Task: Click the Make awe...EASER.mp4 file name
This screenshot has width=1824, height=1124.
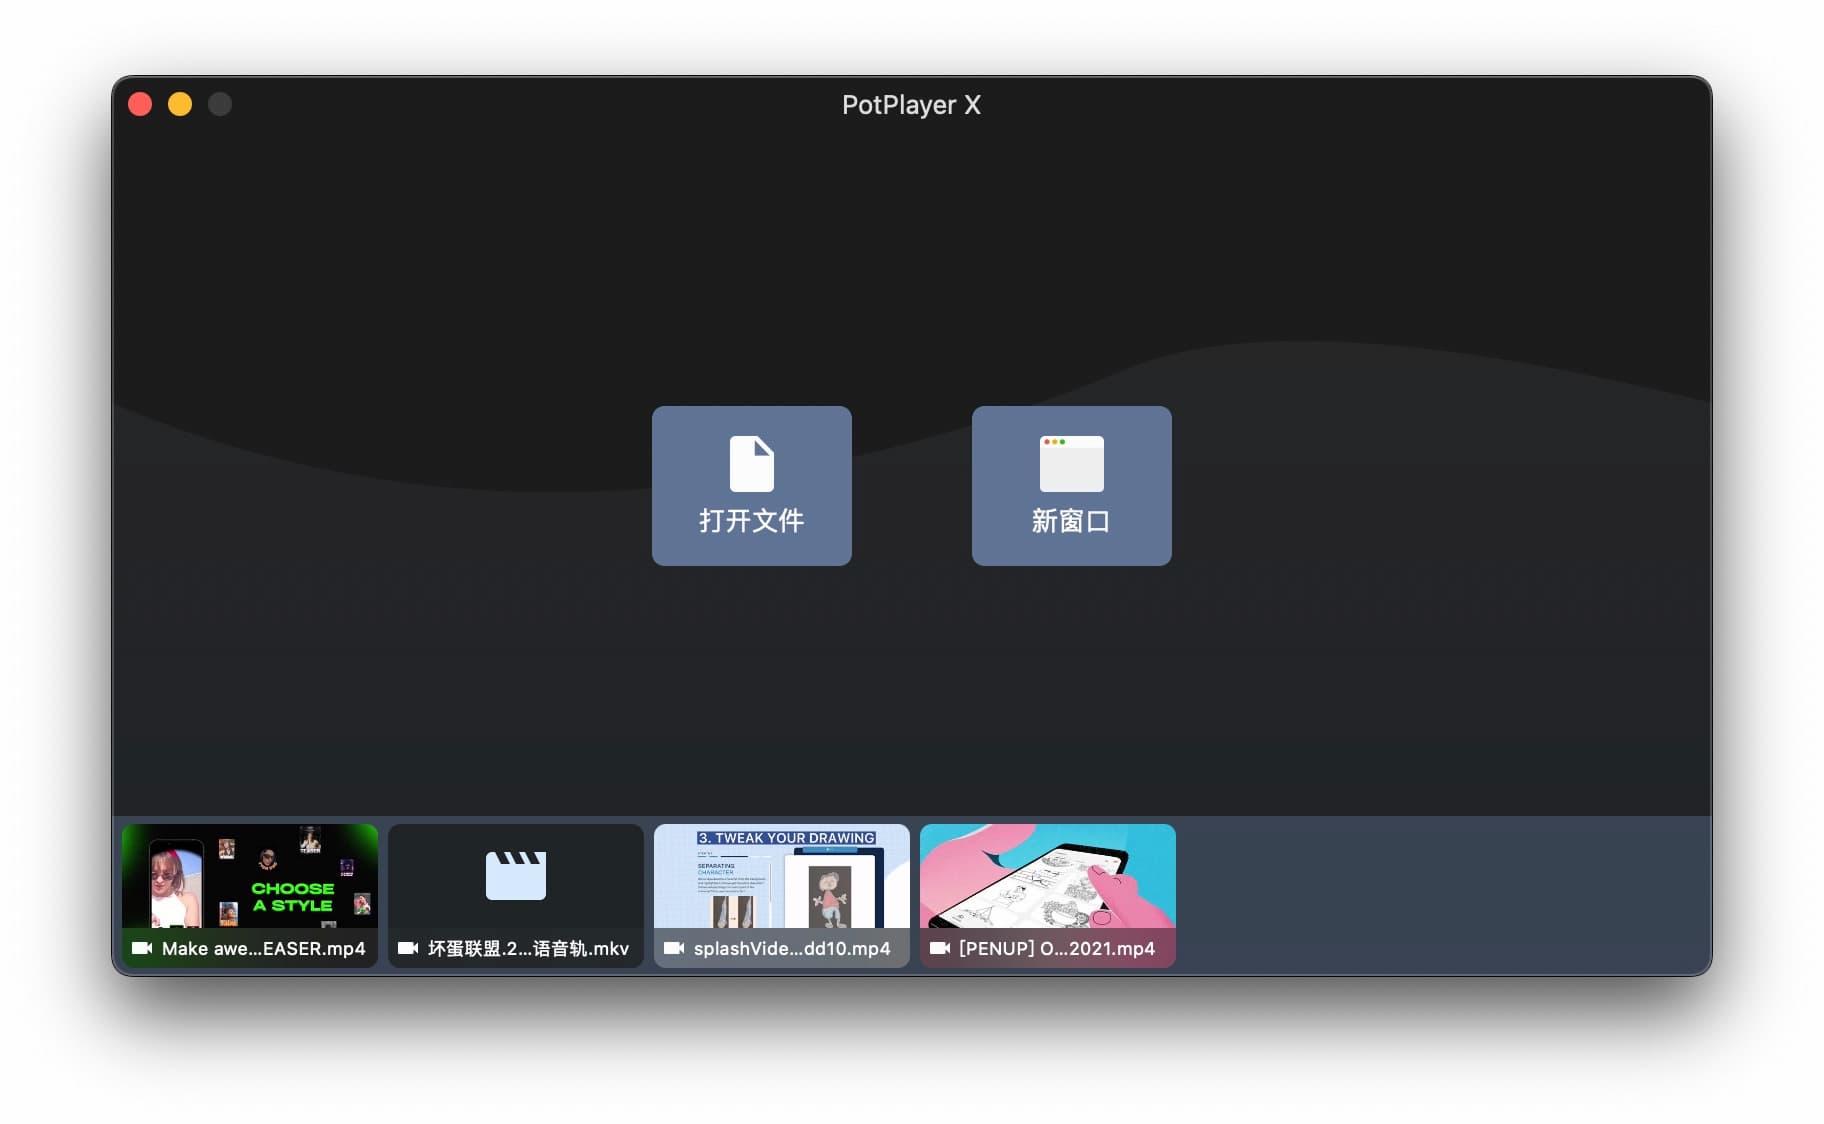Action: 264,948
